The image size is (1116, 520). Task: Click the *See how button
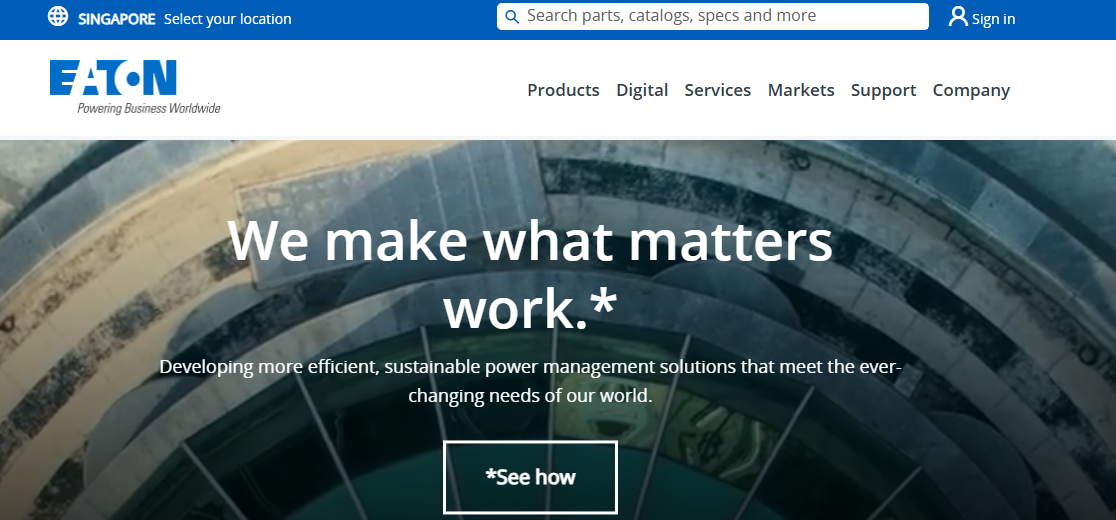(530, 477)
